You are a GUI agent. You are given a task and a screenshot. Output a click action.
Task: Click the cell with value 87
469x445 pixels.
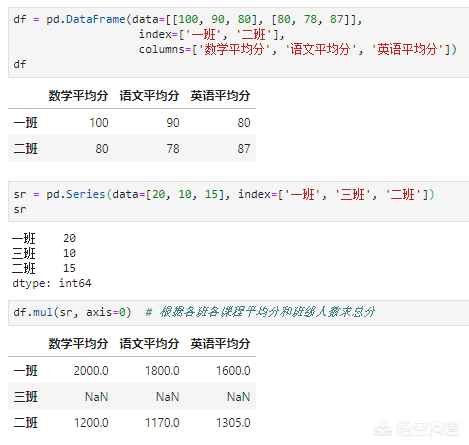(244, 149)
